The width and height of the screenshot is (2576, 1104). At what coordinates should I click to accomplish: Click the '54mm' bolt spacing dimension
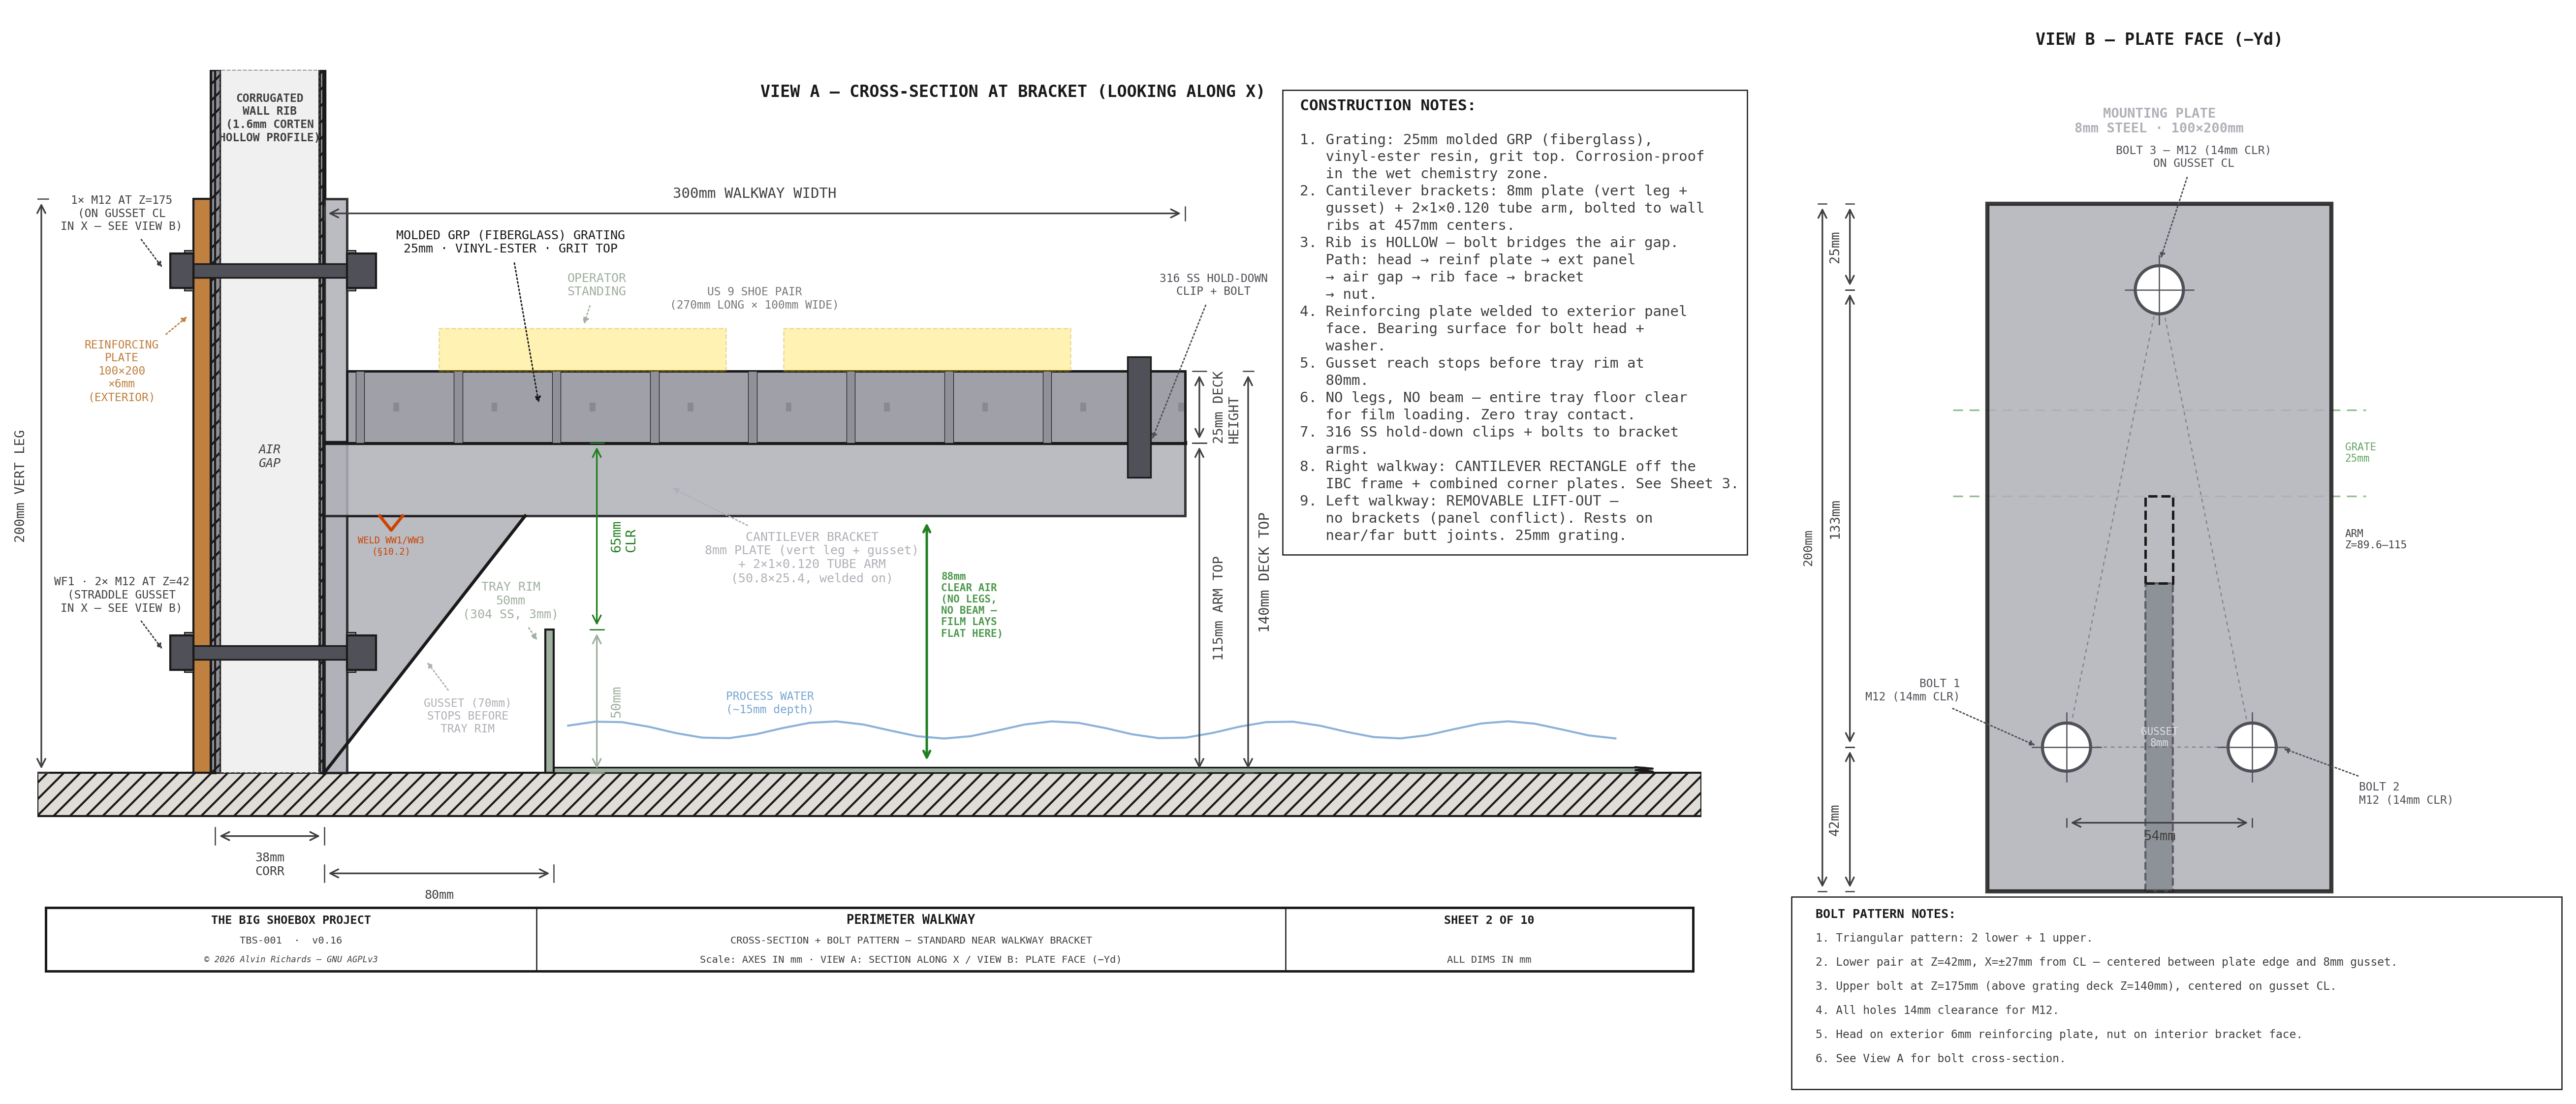tap(2159, 836)
